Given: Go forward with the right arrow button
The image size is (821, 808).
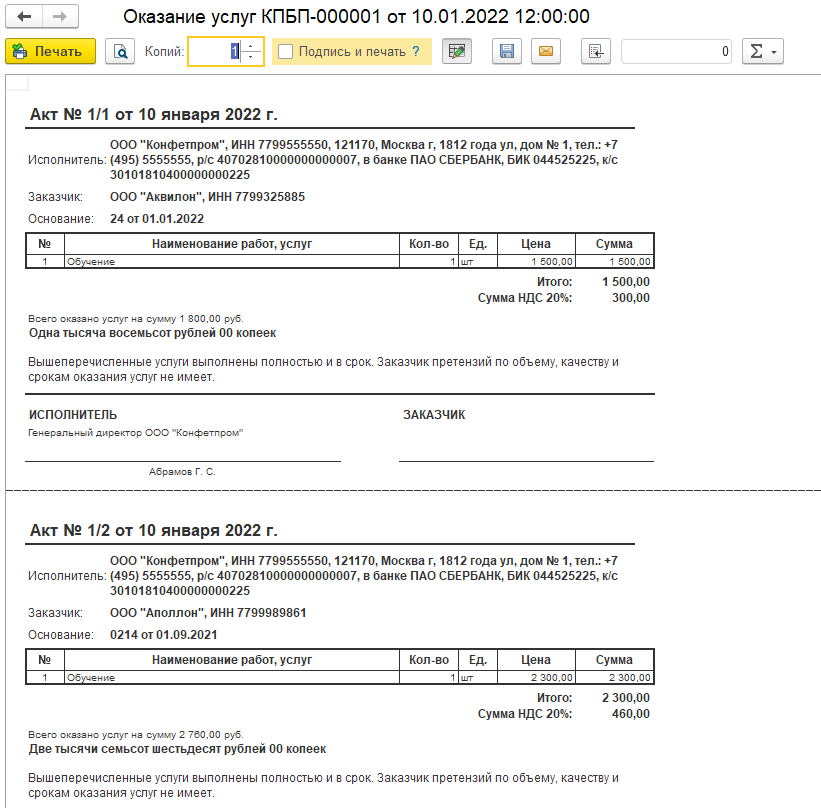Looking at the screenshot, I should coord(60,17).
